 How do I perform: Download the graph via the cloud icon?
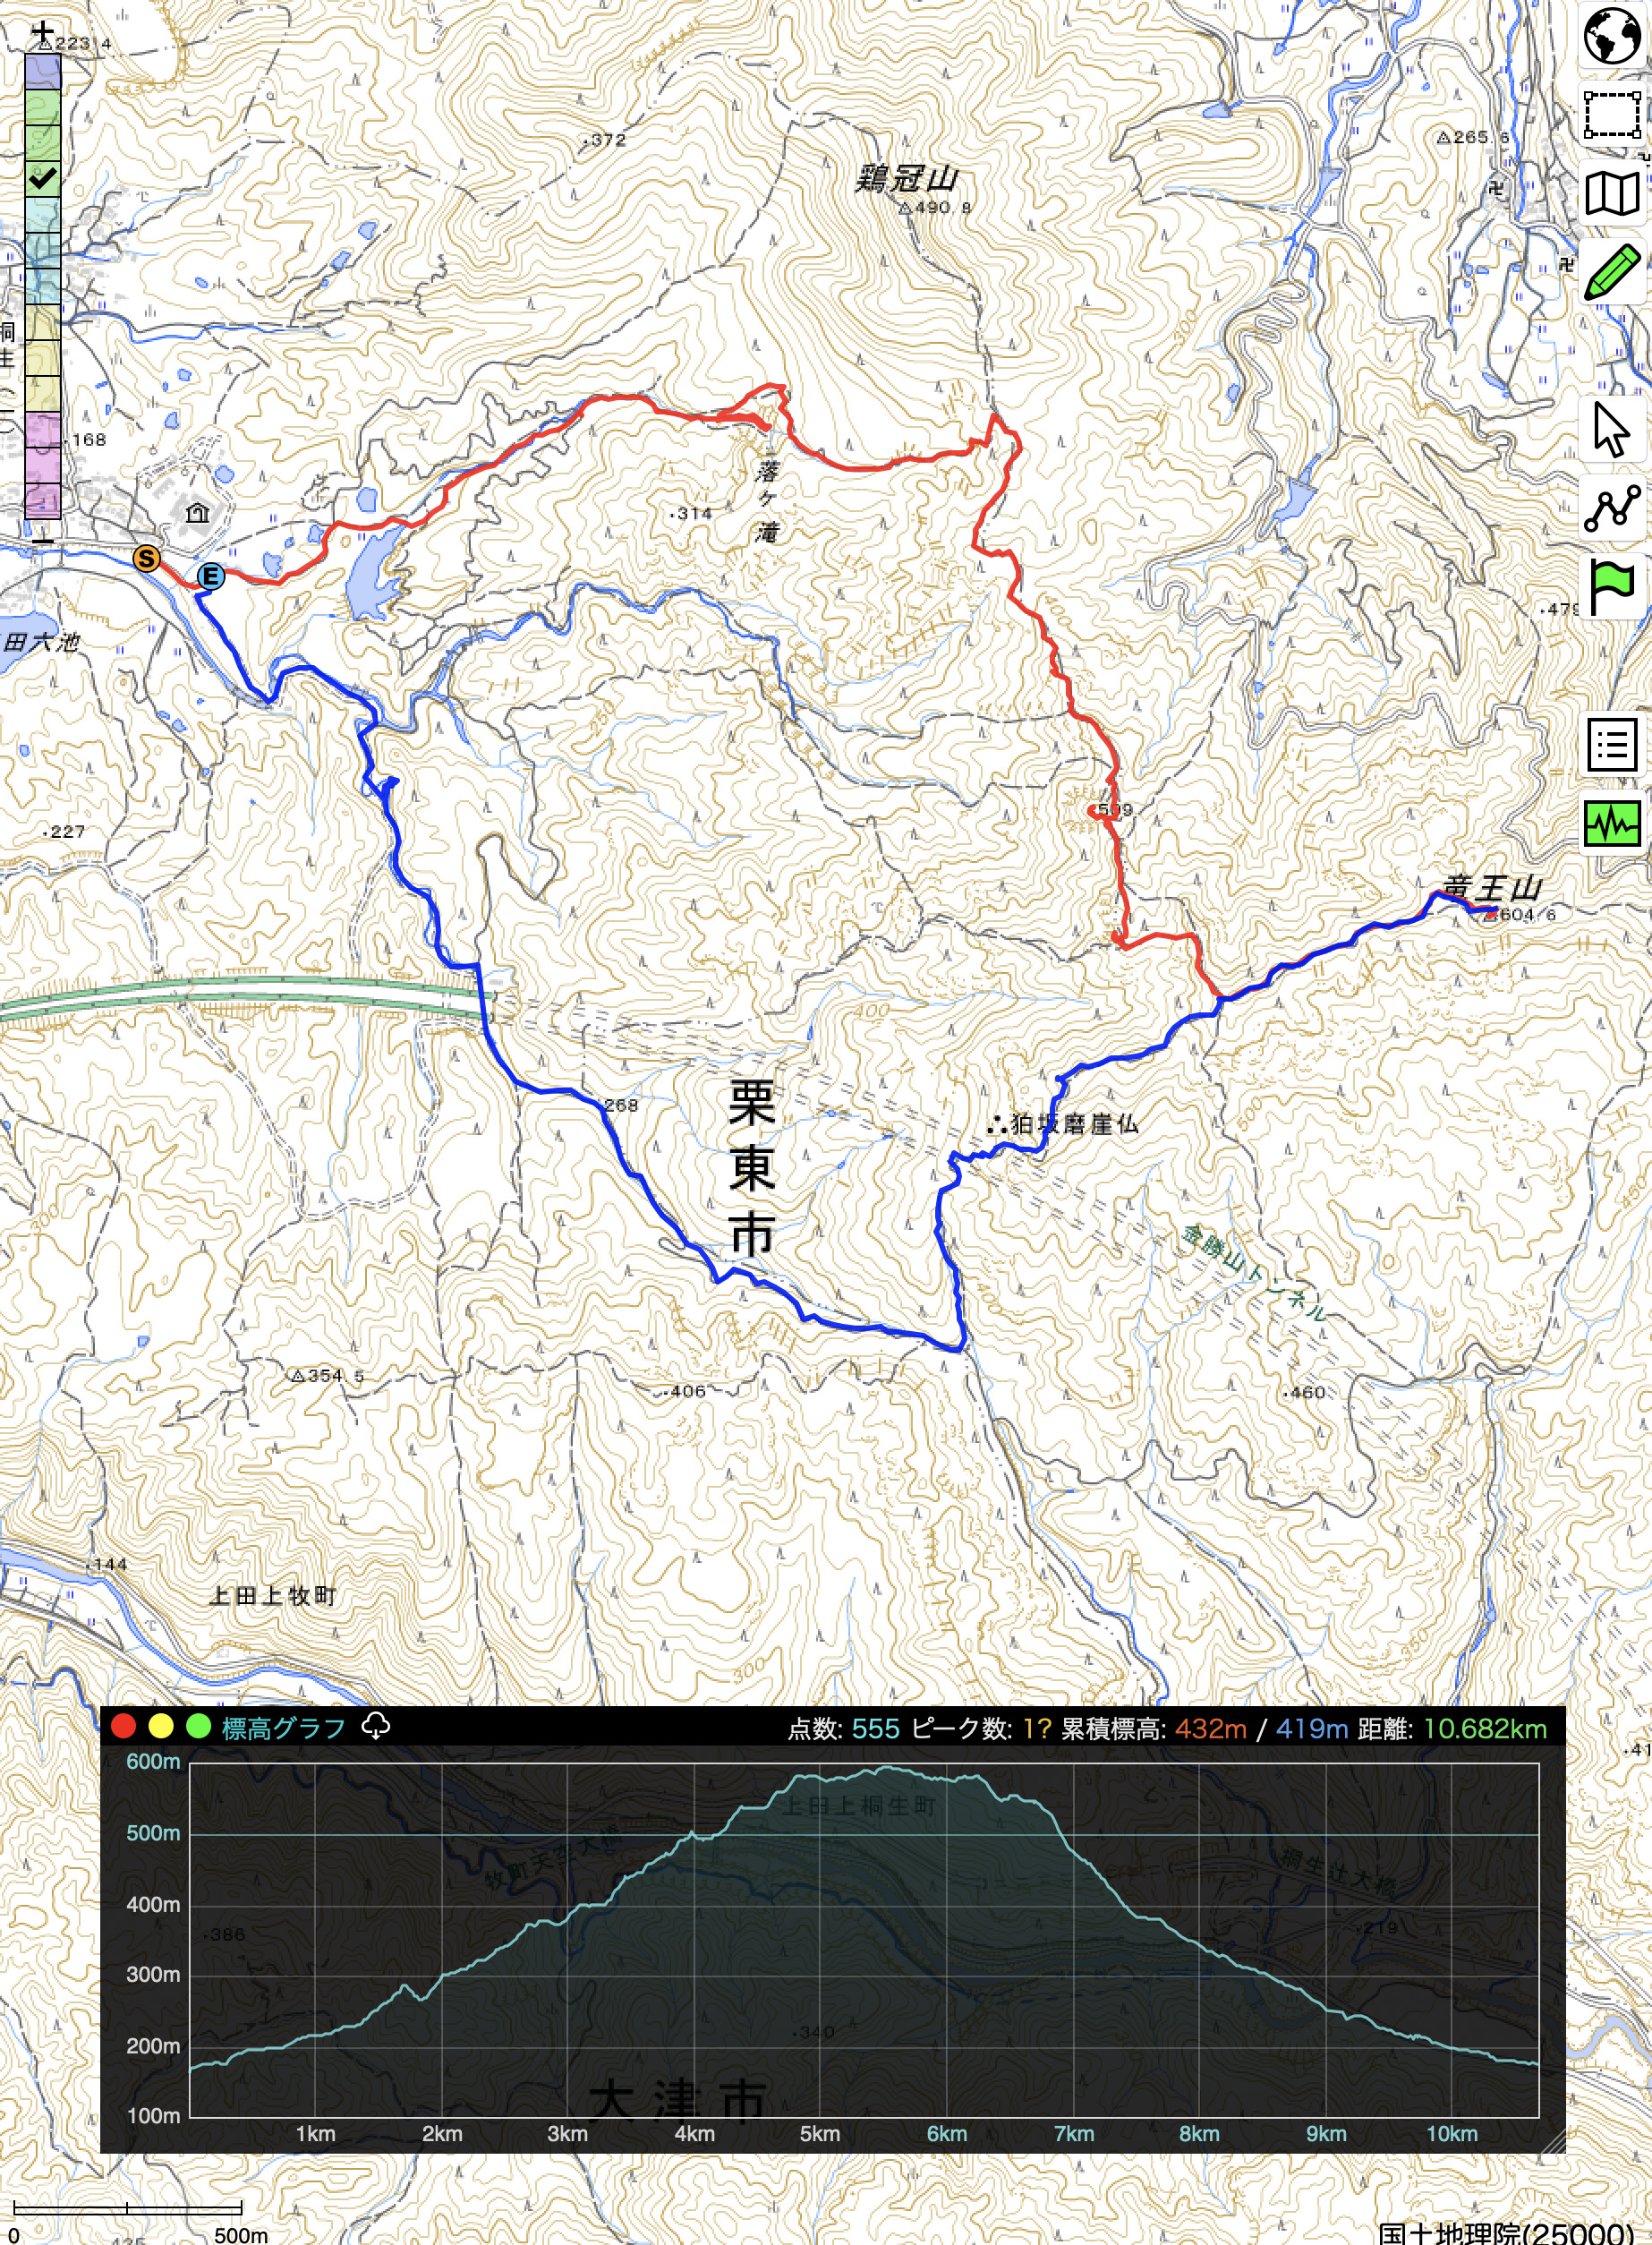coord(375,1726)
